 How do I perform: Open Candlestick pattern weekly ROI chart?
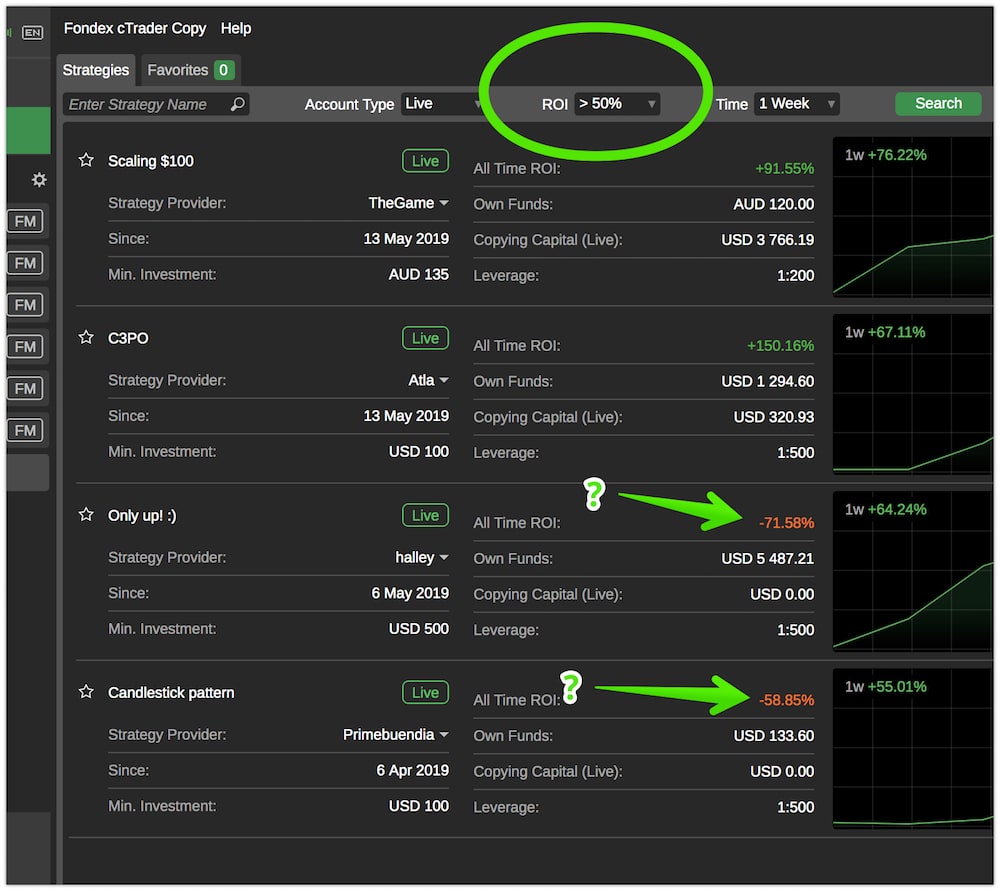pos(913,749)
